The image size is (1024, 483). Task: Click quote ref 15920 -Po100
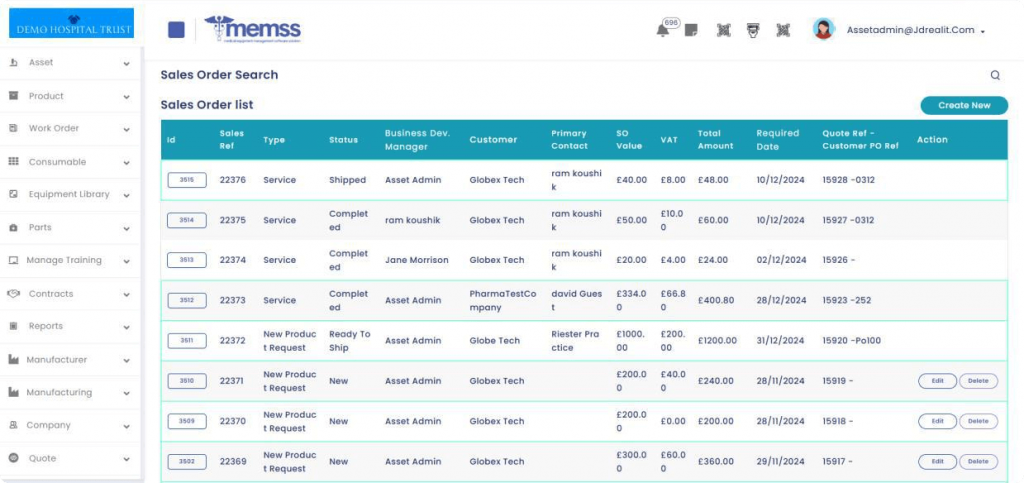point(852,341)
